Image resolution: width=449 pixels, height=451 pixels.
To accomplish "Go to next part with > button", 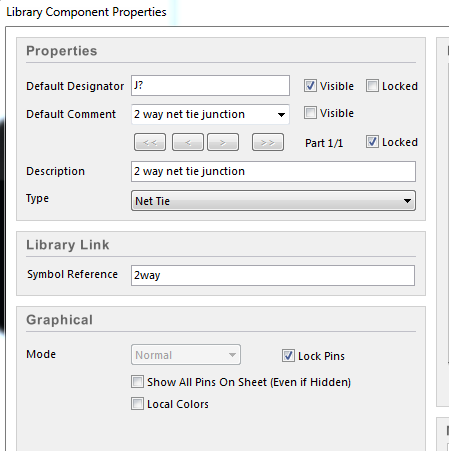I will (x=223, y=142).
